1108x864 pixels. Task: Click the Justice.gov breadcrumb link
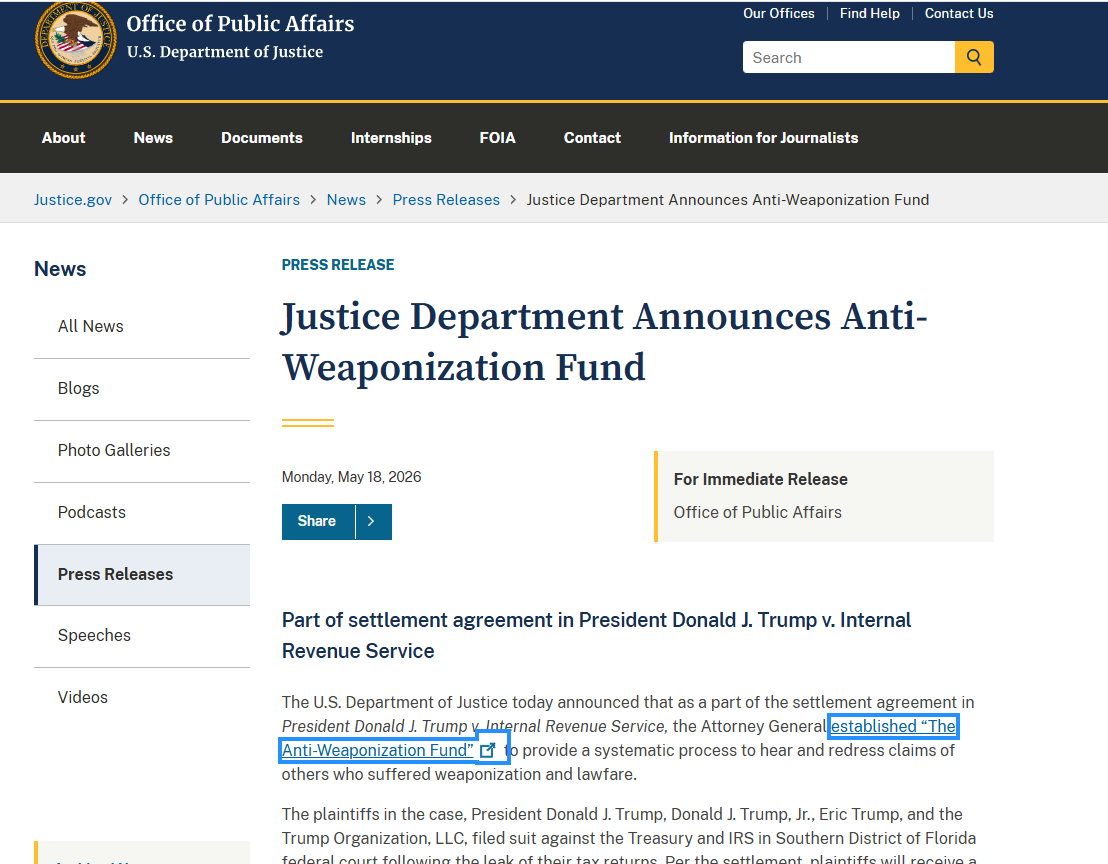73,200
